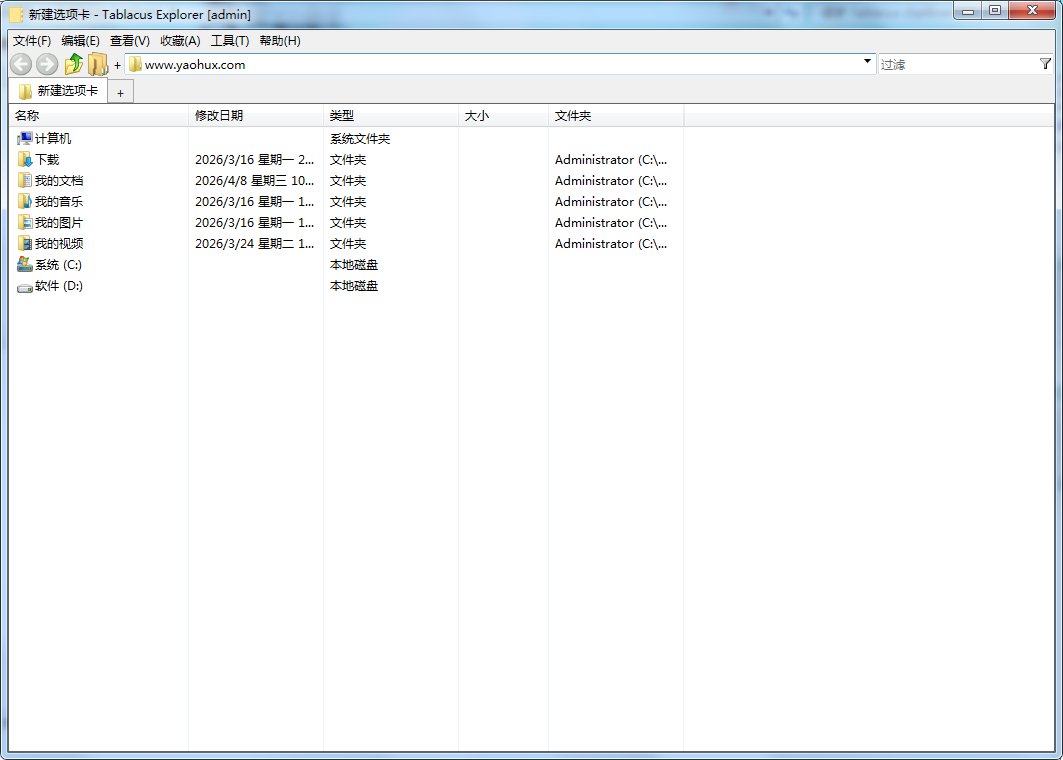Image resolution: width=1063 pixels, height=760 pixels.
Task: Click the back navigation arrow
Action: pyautogui.click(x=20, y=64)
